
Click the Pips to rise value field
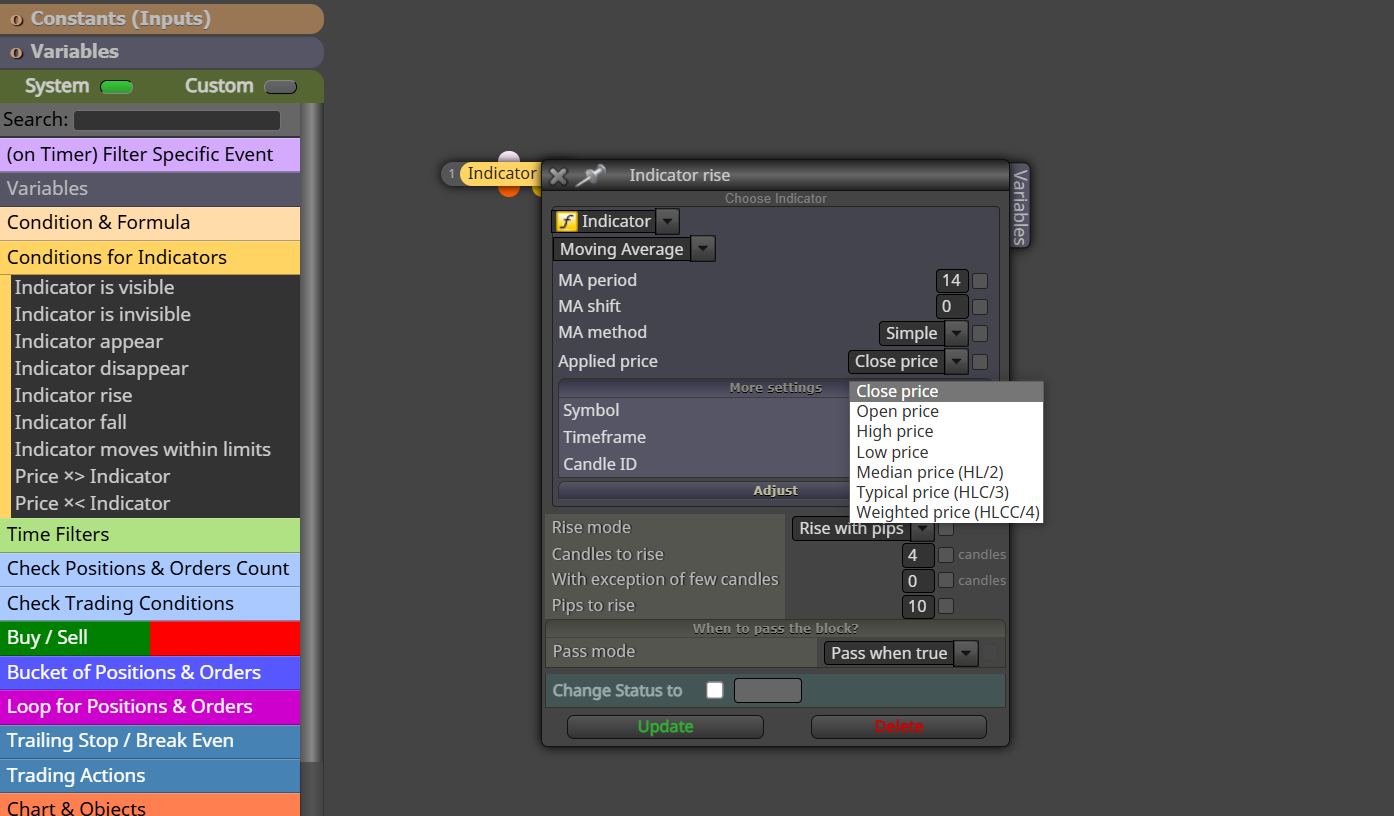(x=917, y=606)
